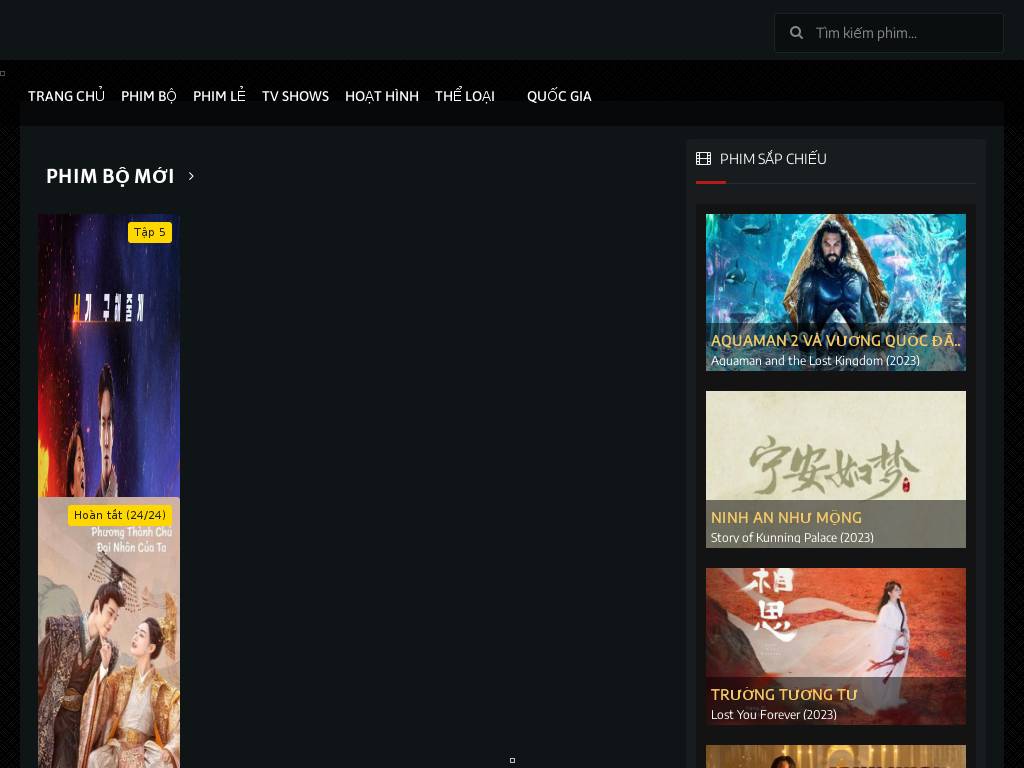Image resolution: width=1024 pixels, height=768 pixels.
Task: Open the NINH AN NHƯ MỘNG title link
Action: (785, 517)
